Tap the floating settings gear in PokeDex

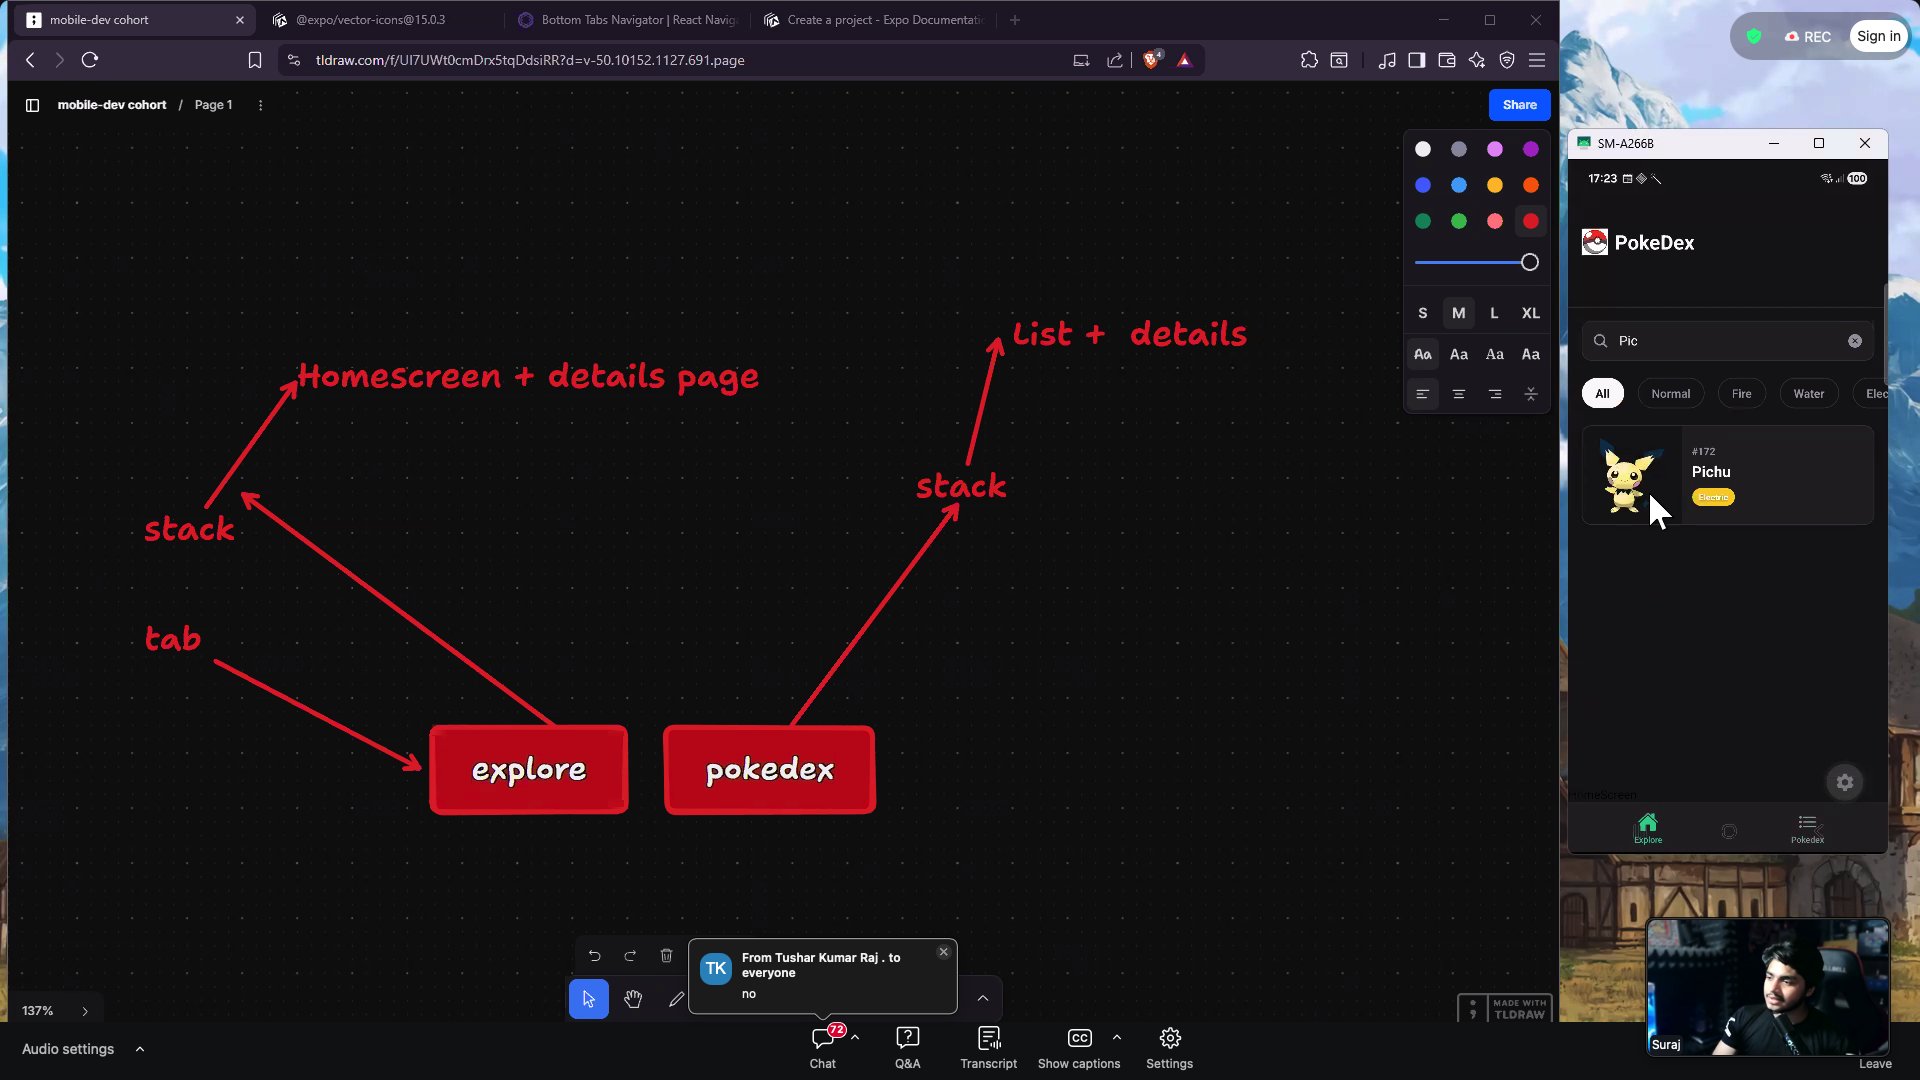[1845, 783]
